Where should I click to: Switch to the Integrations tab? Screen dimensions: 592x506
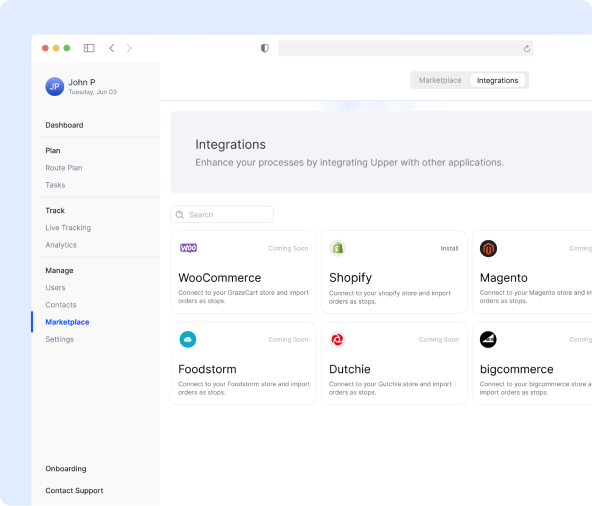point(497,80)
